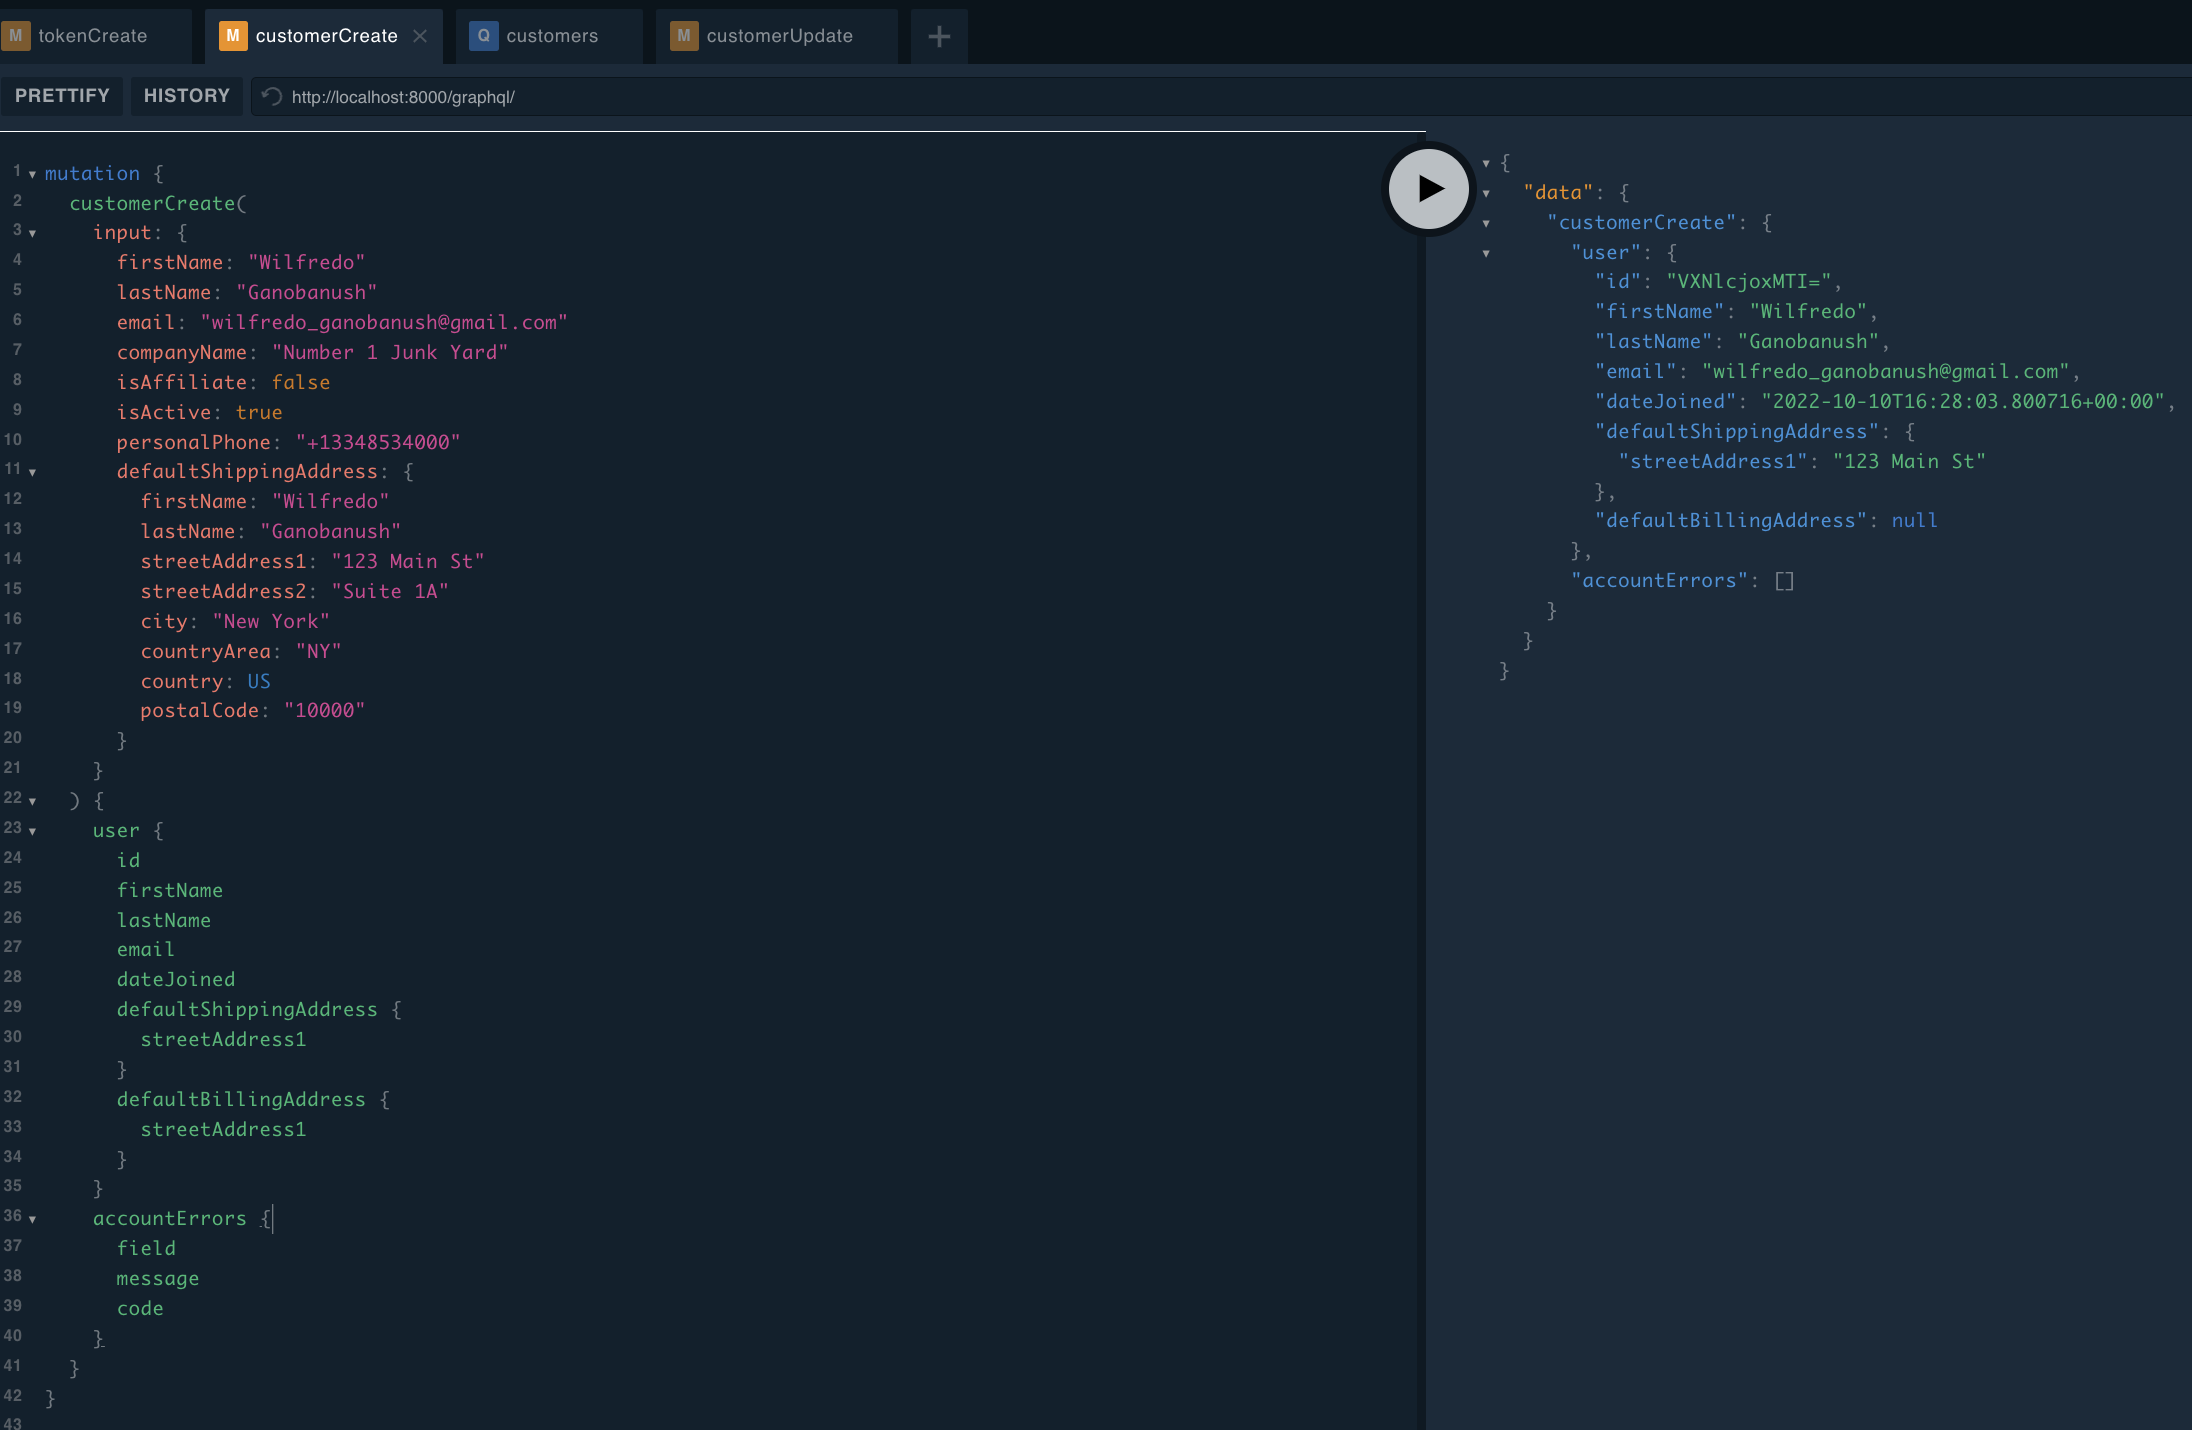
Task: Click the PRETTIFY button
Action: pyautogui.click(x=62, y=96)
